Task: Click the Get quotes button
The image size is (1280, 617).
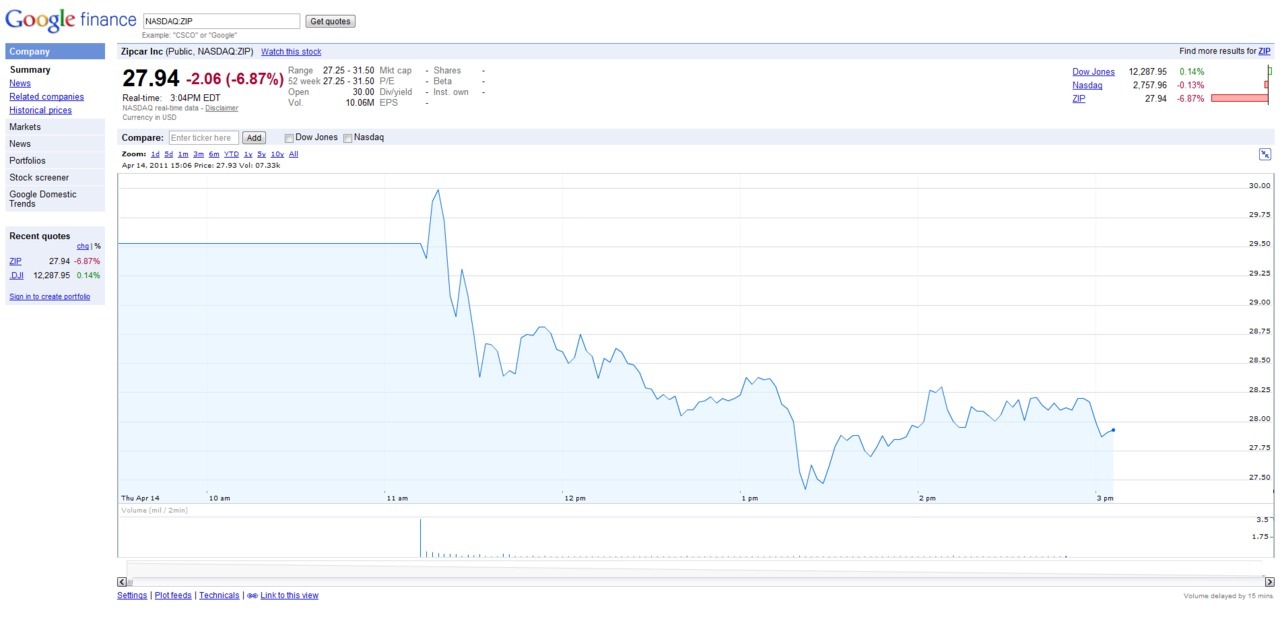Action: click(x=330, y=21)
